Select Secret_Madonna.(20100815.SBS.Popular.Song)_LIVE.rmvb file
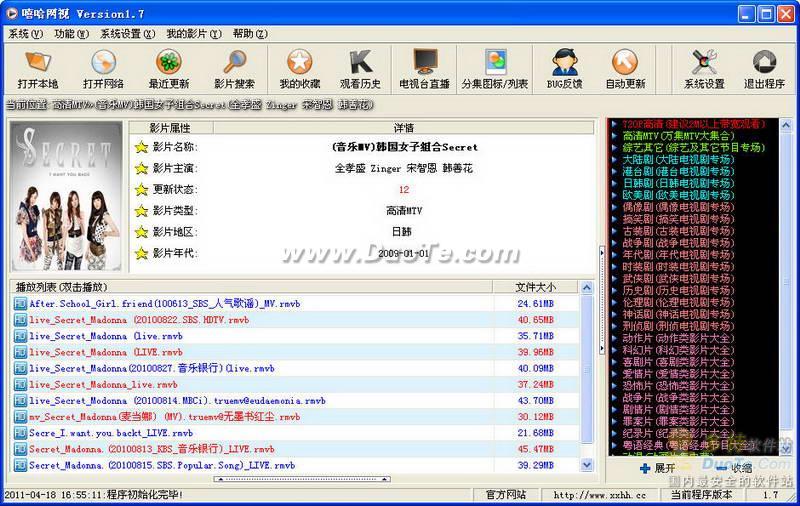 point(162,466)
